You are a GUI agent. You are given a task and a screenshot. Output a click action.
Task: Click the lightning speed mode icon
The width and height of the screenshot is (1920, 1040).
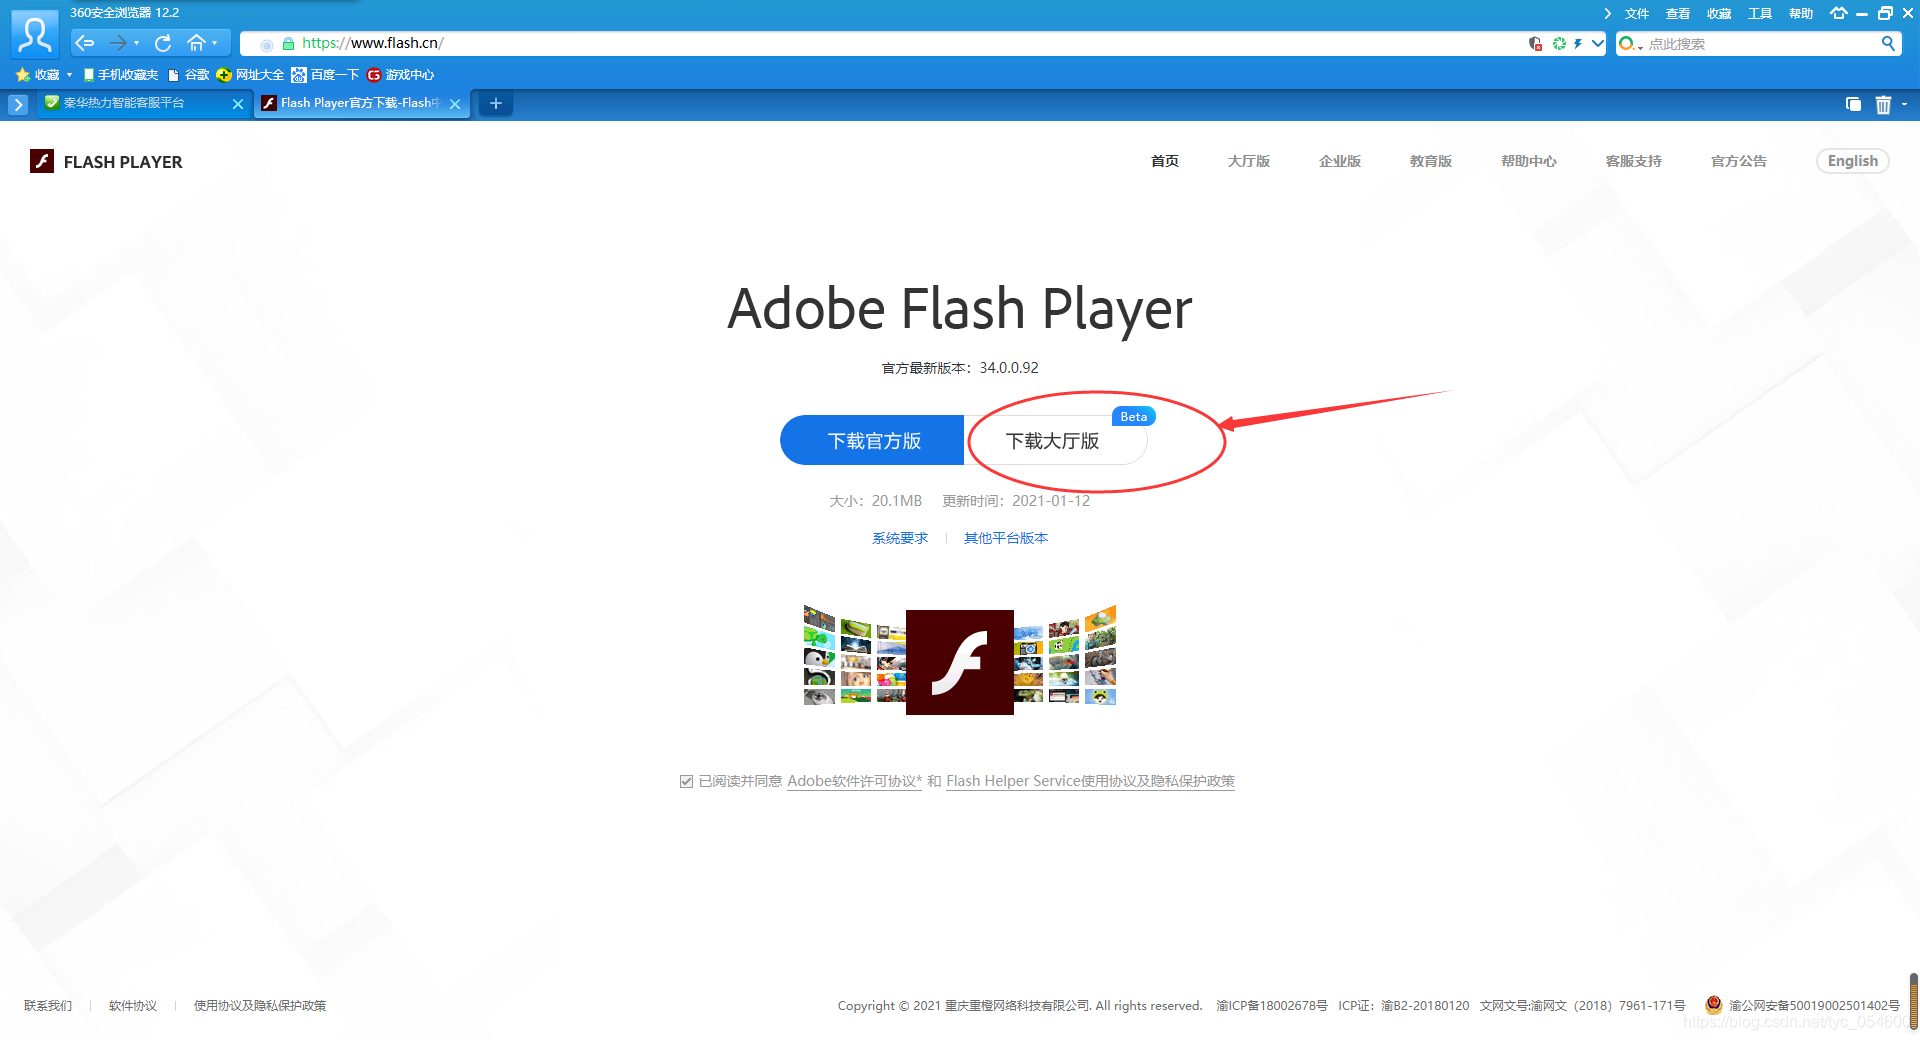tap(1578, 44)
